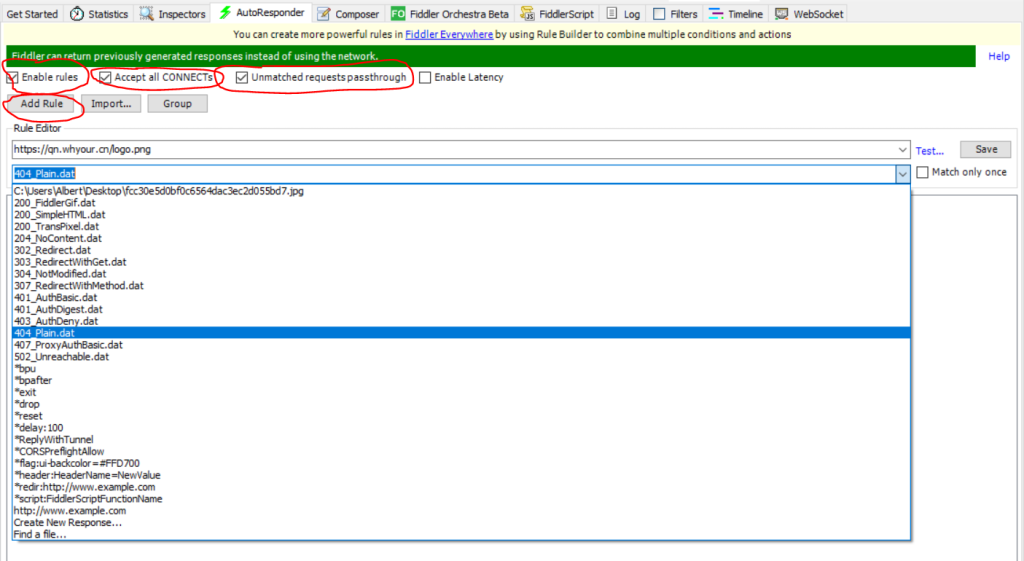Switch to the Get Started tab
The width and height of the screenshot is (1024, 561).
point(32,14)
